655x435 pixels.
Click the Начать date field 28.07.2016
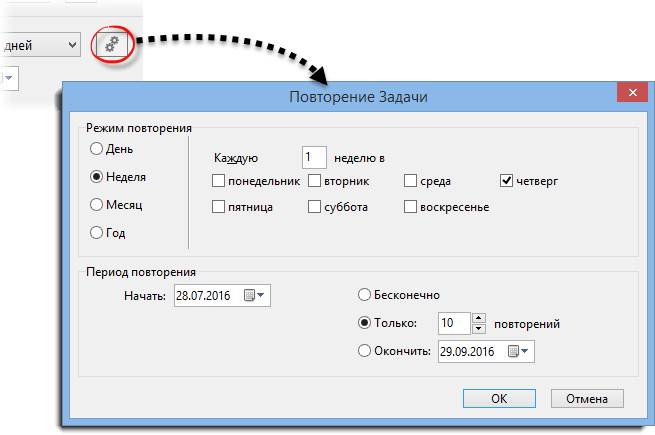point(222,295)
